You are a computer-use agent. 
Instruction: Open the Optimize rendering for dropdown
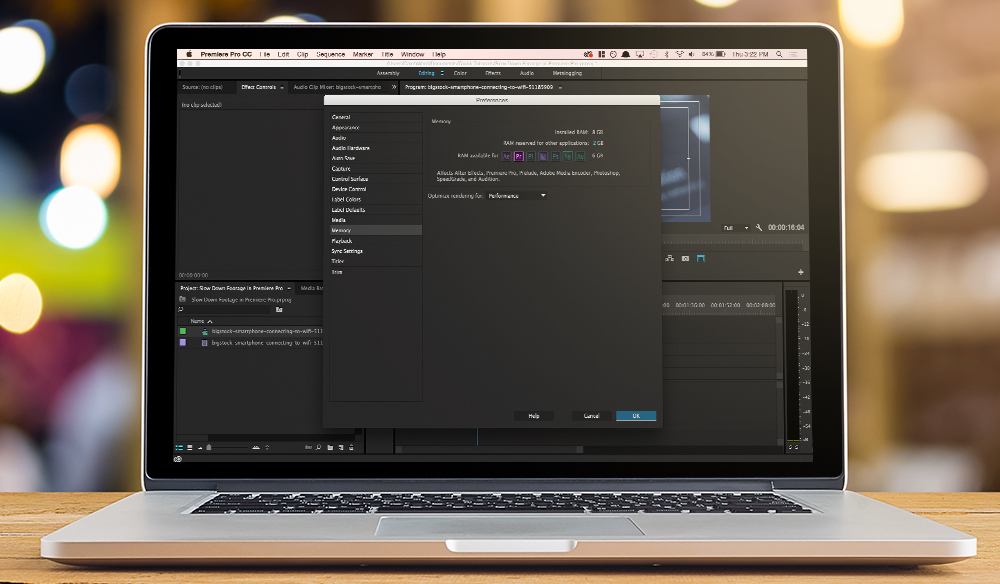click(x=520, y=195)
